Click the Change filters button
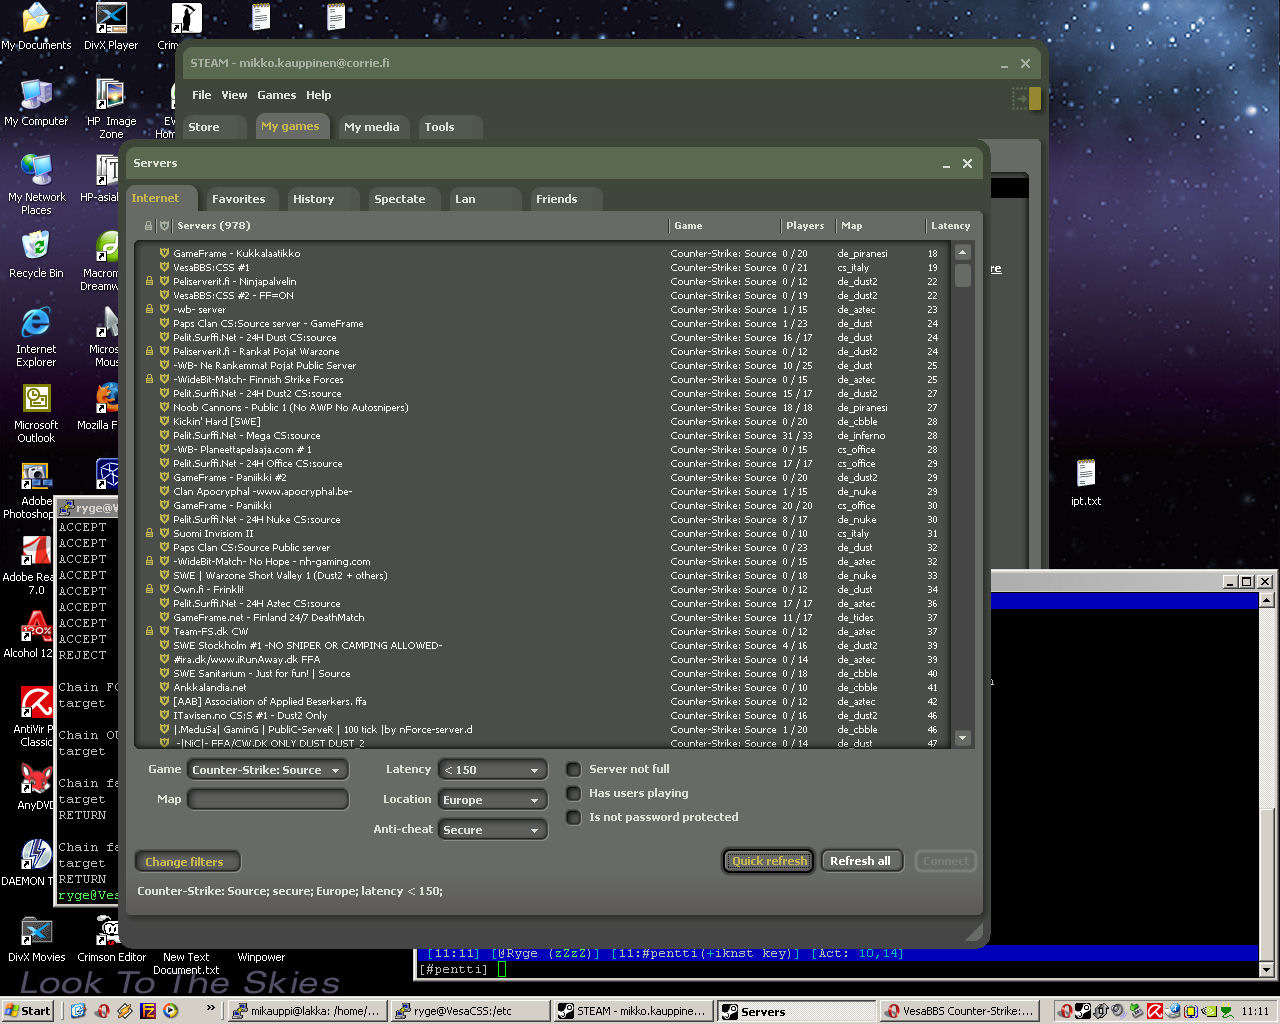1280x1024 pixels. pyautogui.click(x=186, y=862)
